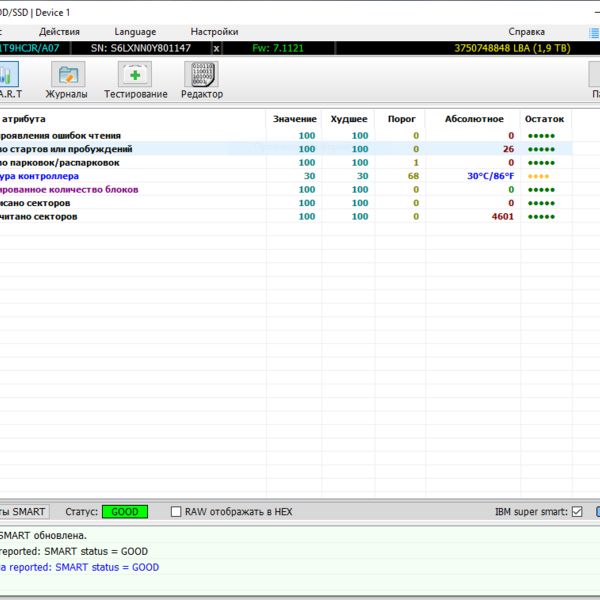Click the threshold value 68
This screenshot has width=600, height=600.
pyautogui.click(x=413, y=176)
